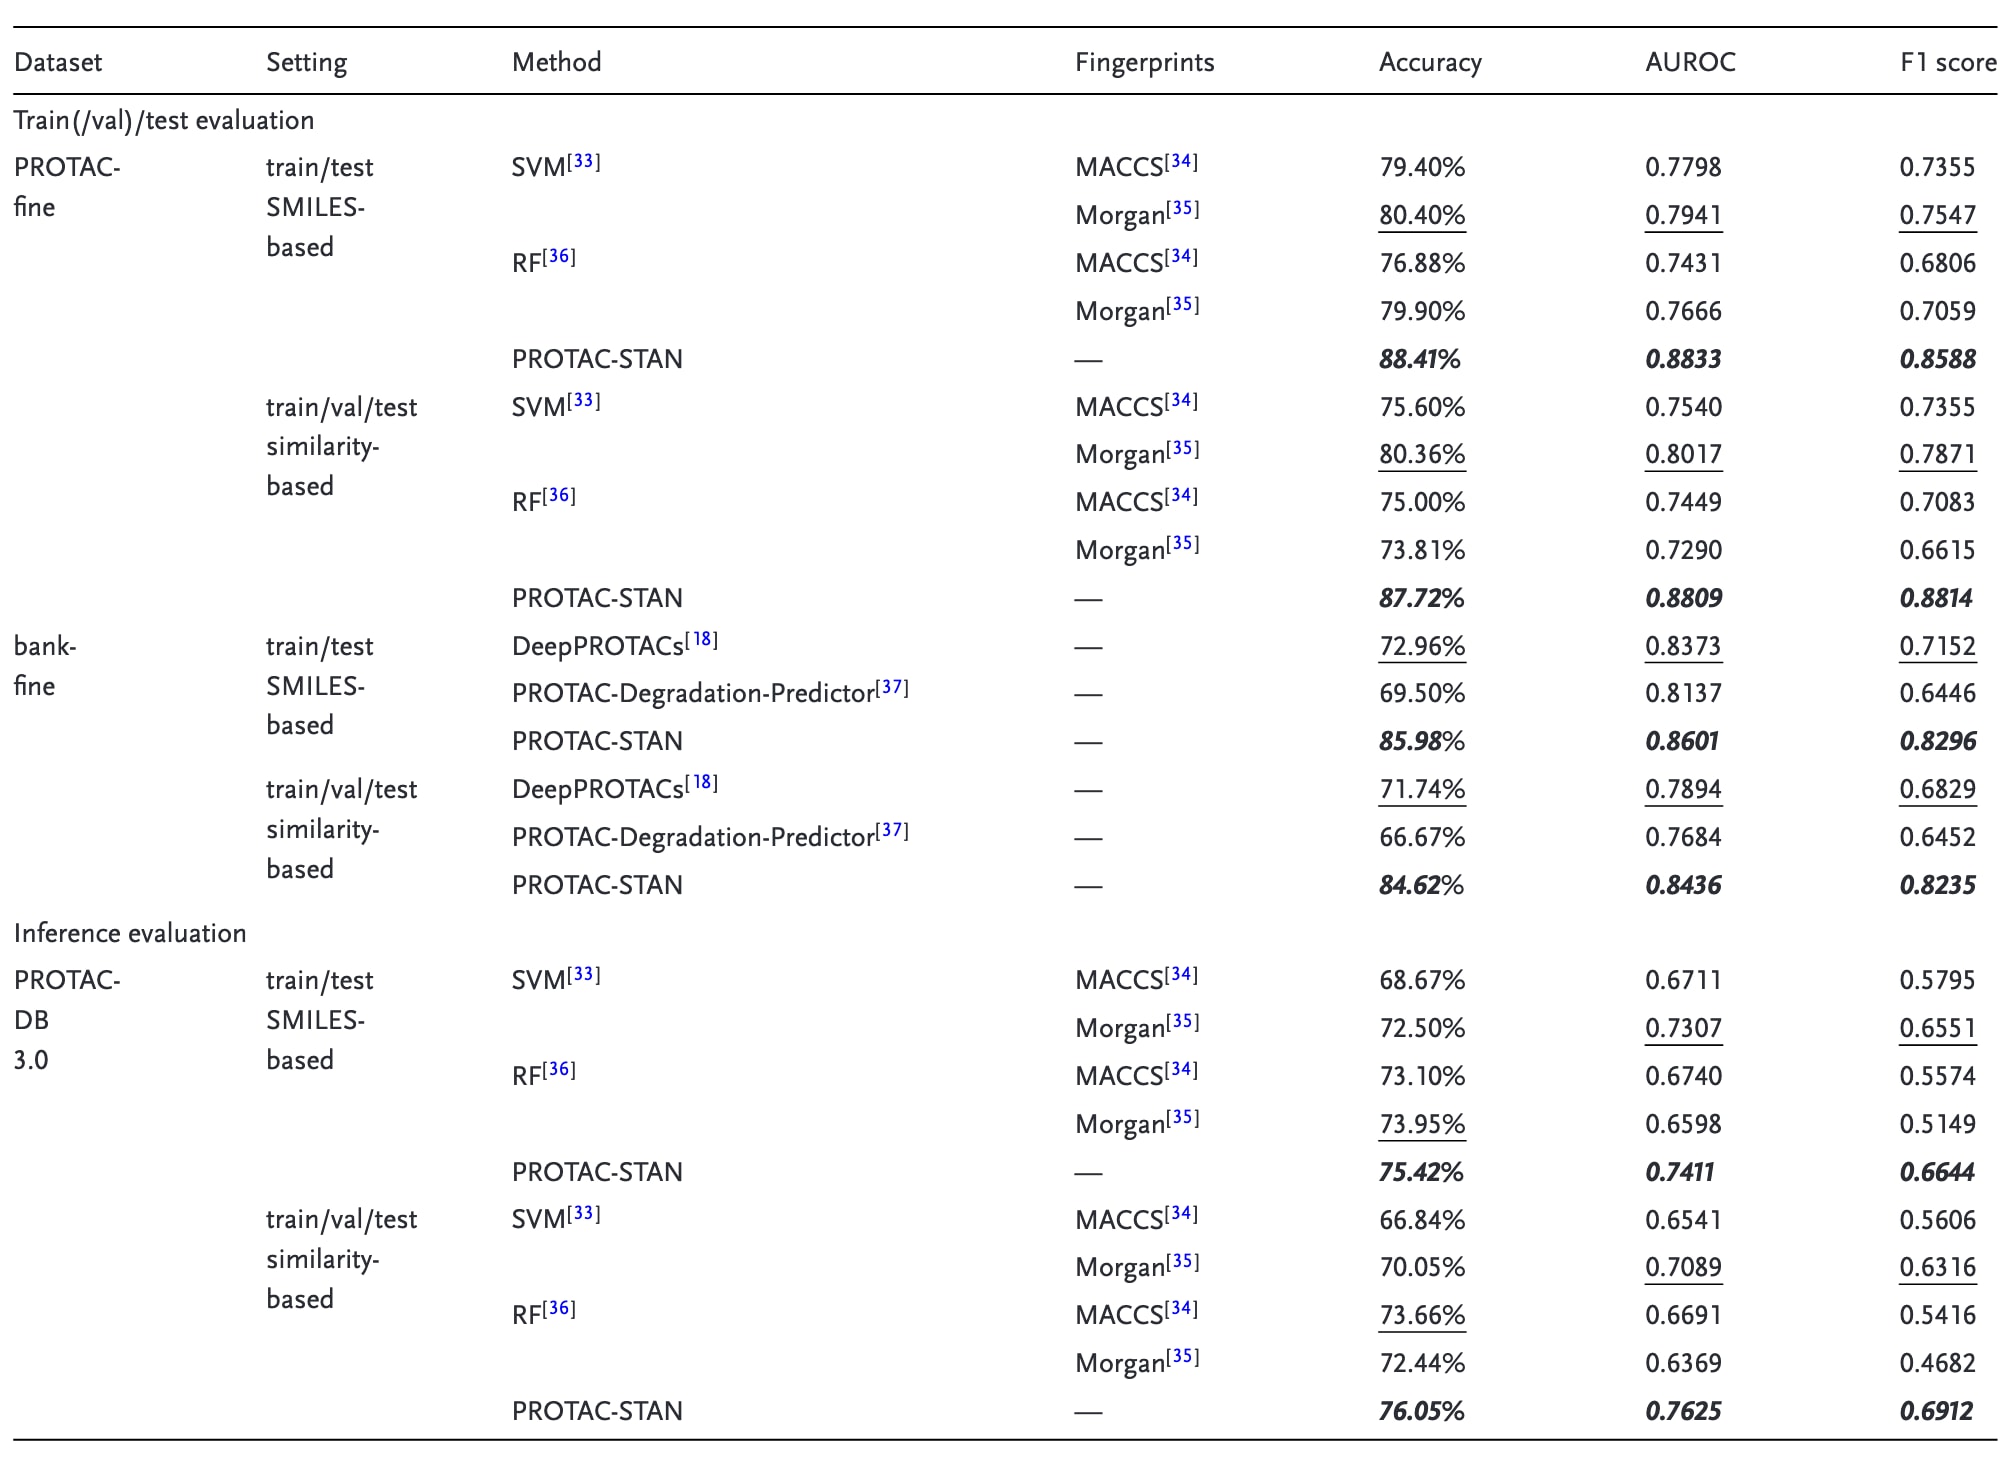Follow citation [34] beside MACCS in 75.00% row
2016x1470 pixels.
point(1181,496)
